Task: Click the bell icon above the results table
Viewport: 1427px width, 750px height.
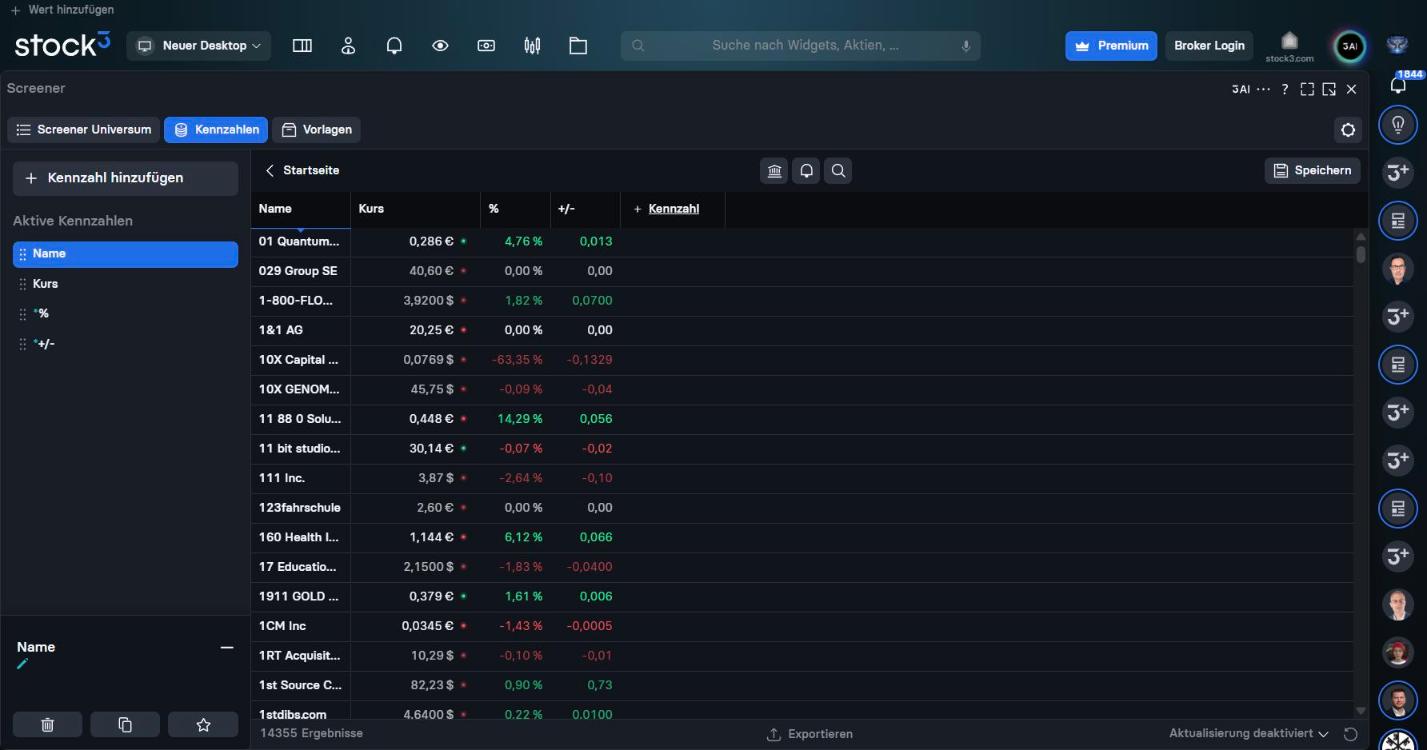Action: [x=806, y=171]
